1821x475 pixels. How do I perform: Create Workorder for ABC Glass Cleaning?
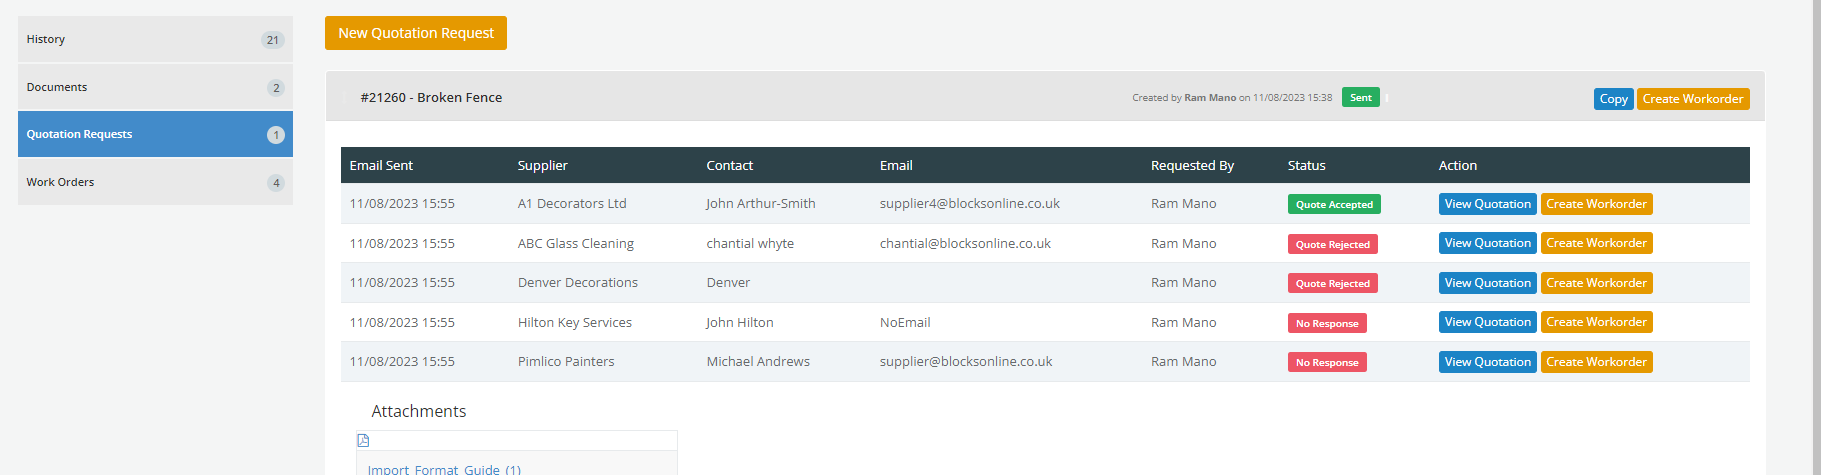1596,243
